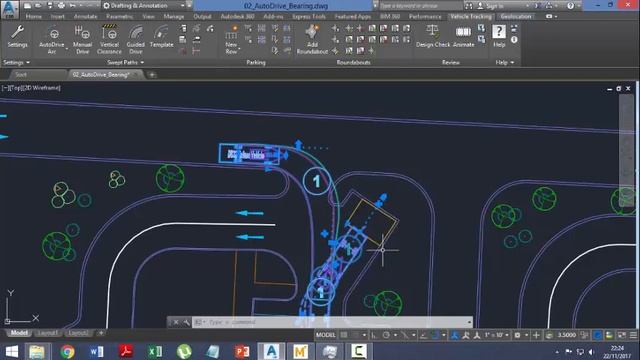Open the Output ribbon tab
This screenshot has height=360, width=640.
[202, 16]
